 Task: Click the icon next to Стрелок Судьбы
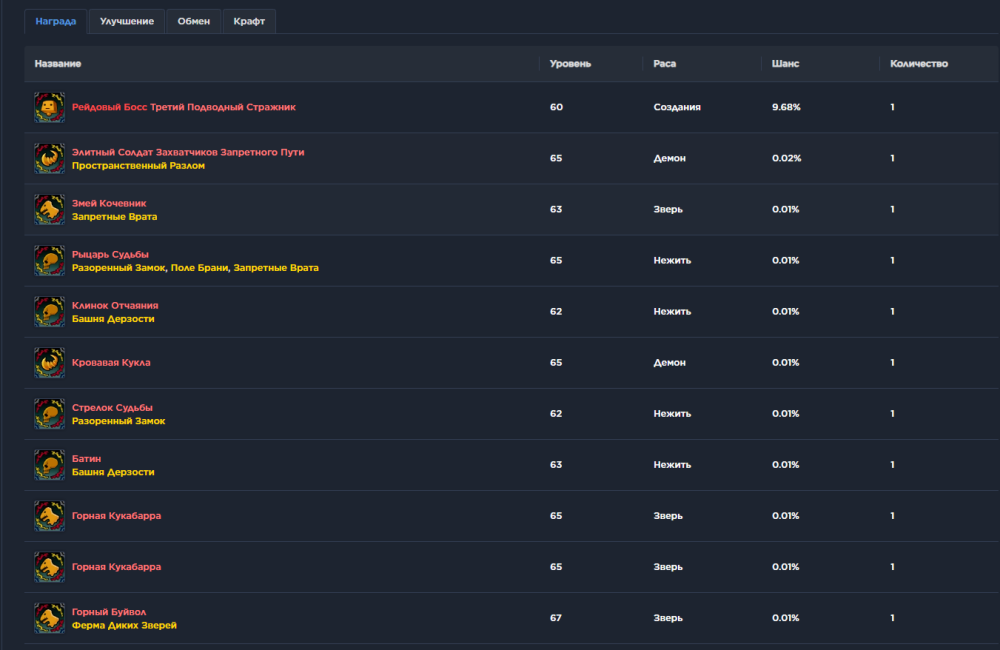click(49, 413)
